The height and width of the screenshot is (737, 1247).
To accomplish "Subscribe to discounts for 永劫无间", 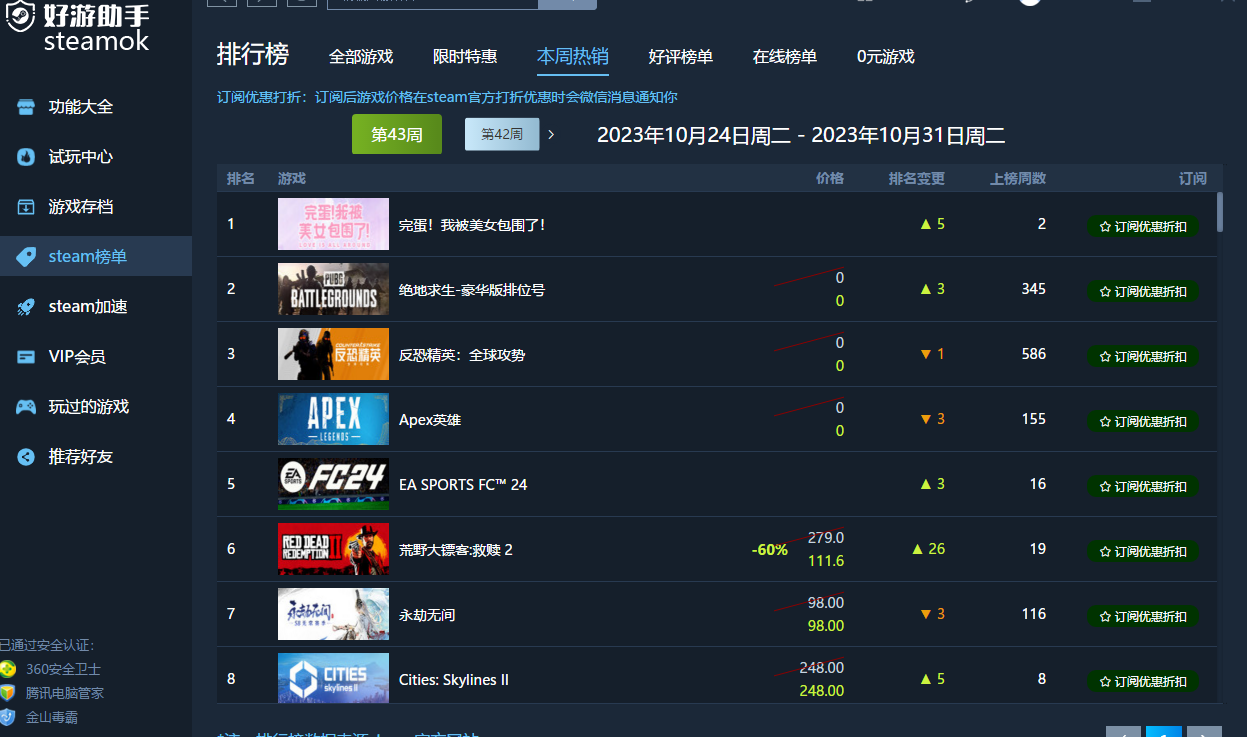I will click(x=1143, y=617).
